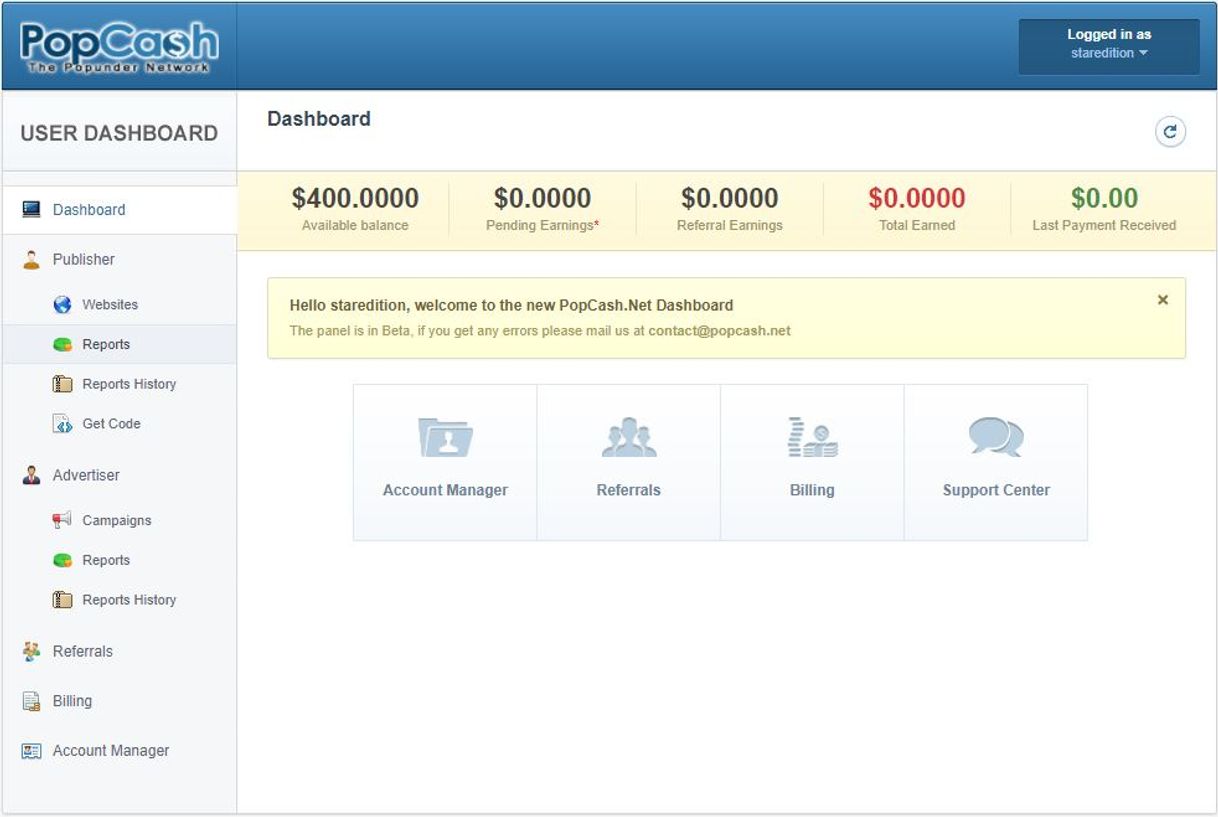Select Dashboard in the sidebar menu
The width and height of the screenshot is (1218, 817).
89,210
